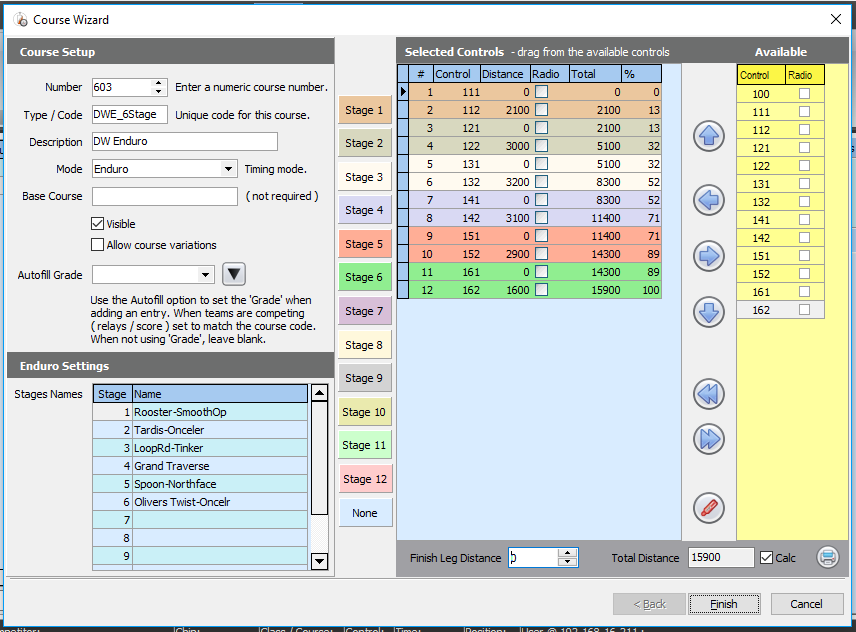
Task: Enable Allow course variations
Action: click(x=97, y=245)
